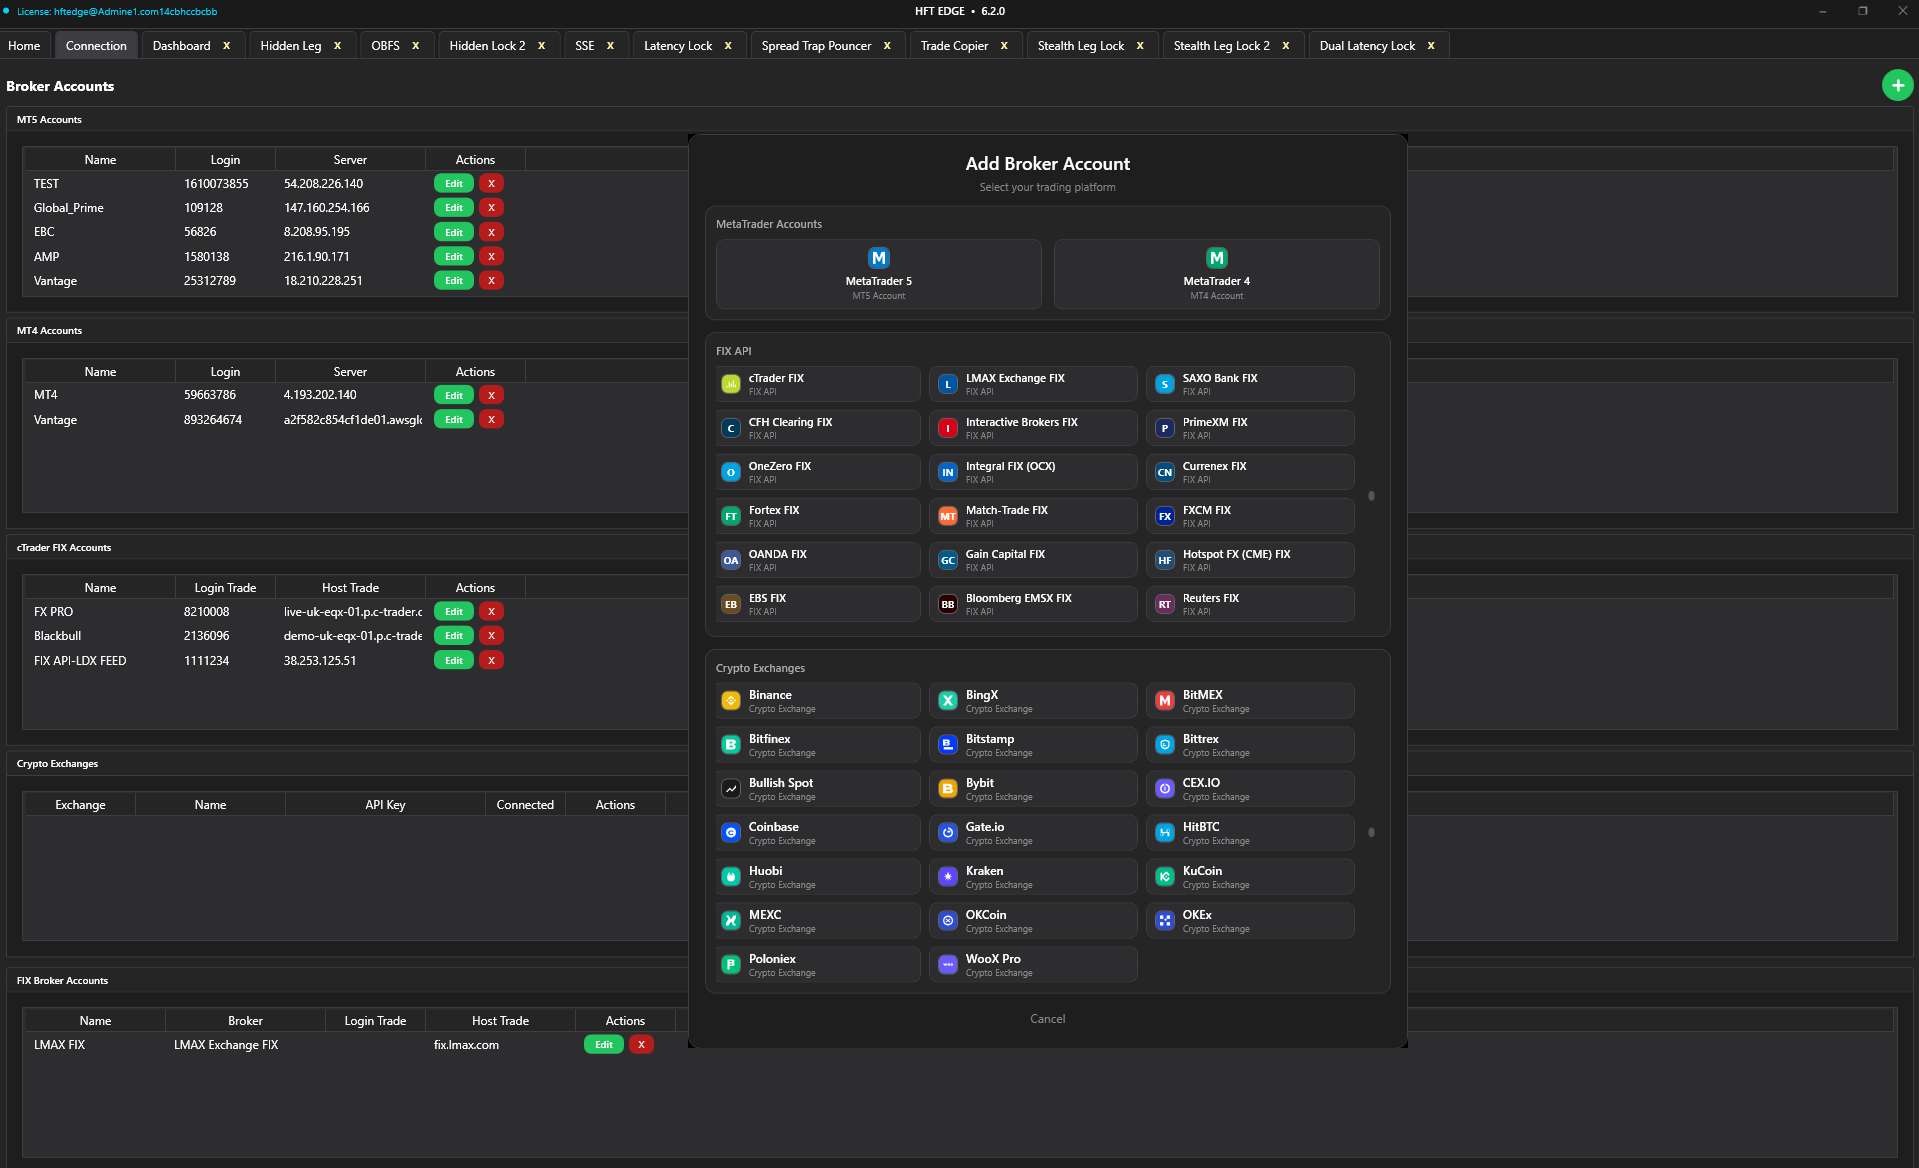Click the Vantage MT5 server address 18.210.228.251

[323, 281]
